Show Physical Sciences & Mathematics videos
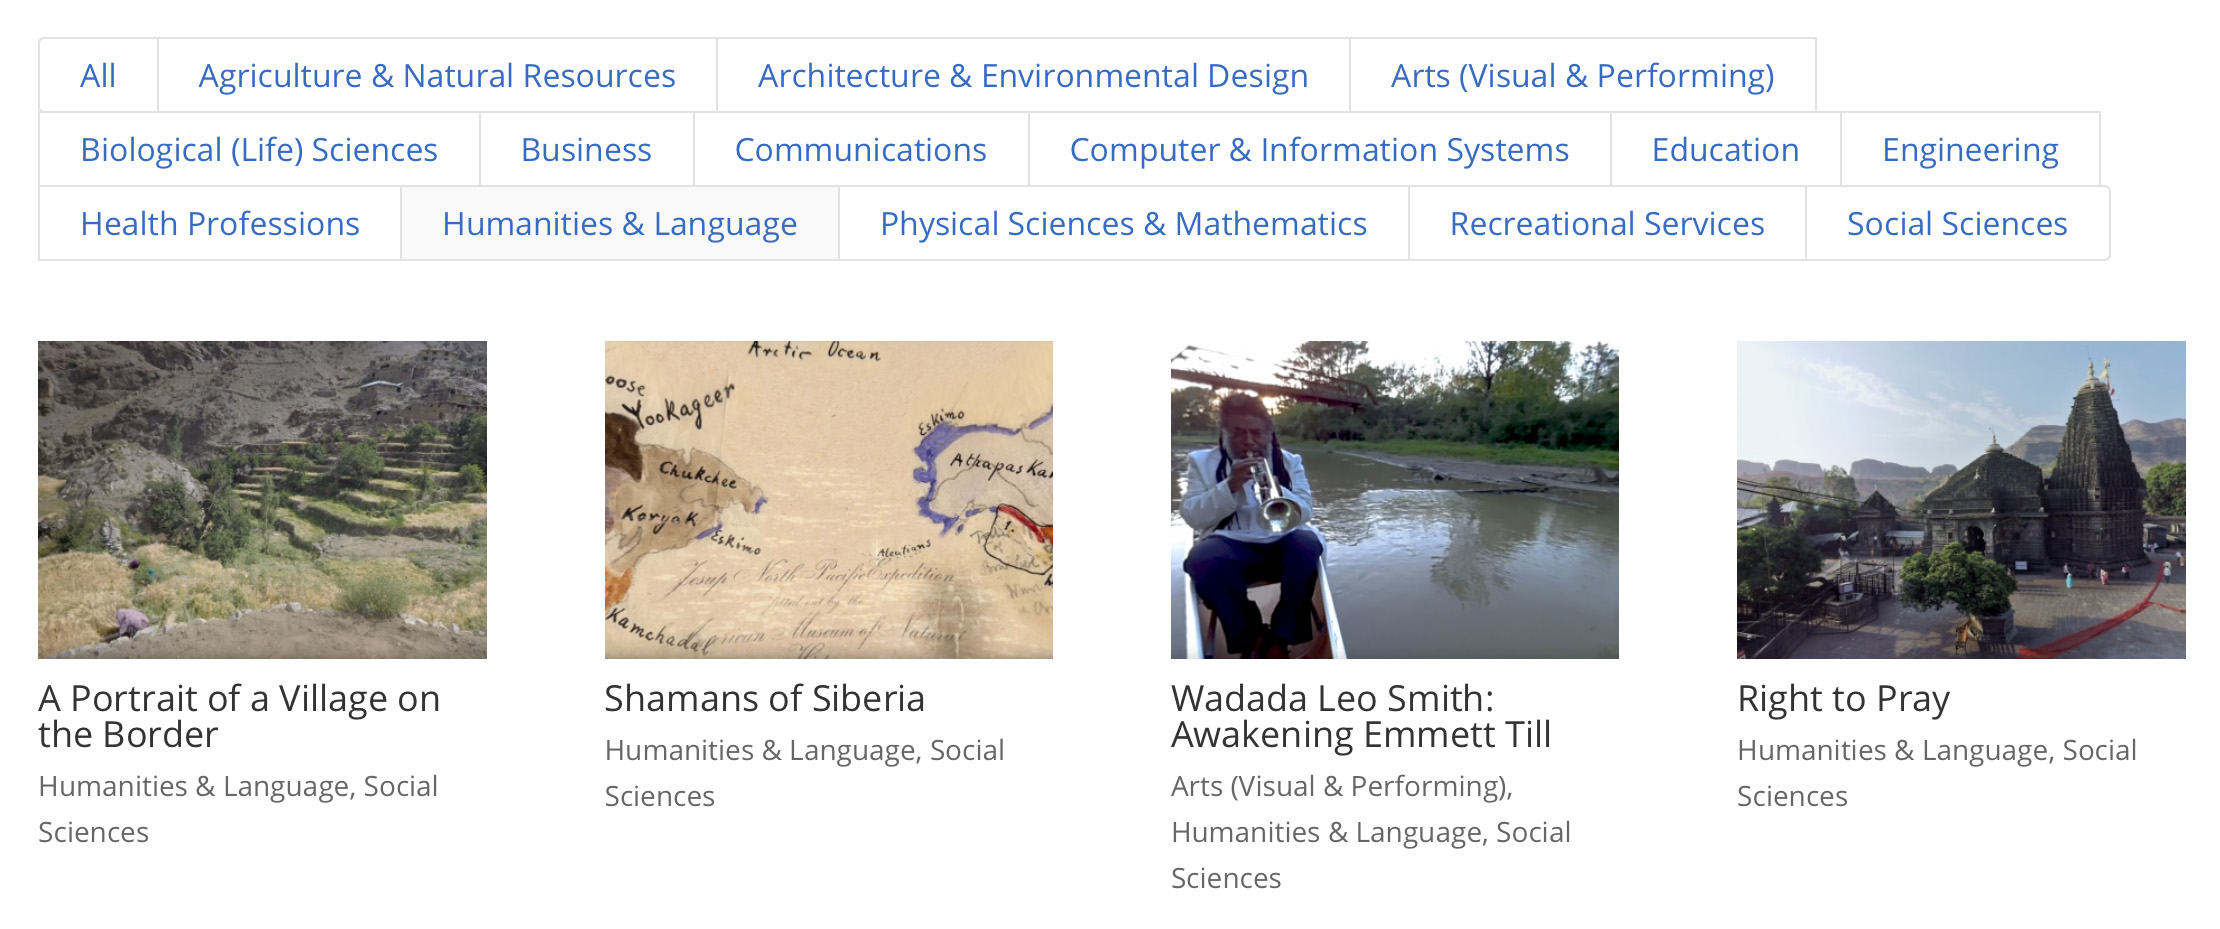The height and width of the screenshot is (929, 2220). click(x=1123, y=223)
